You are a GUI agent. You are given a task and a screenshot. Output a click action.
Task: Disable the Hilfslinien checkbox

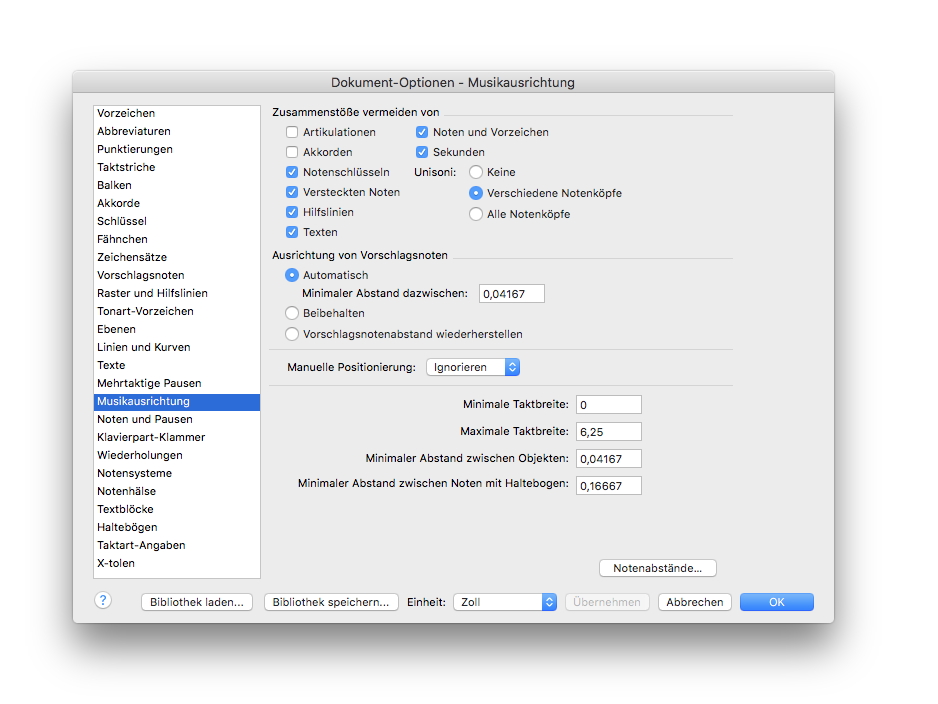tap(292, 212)
